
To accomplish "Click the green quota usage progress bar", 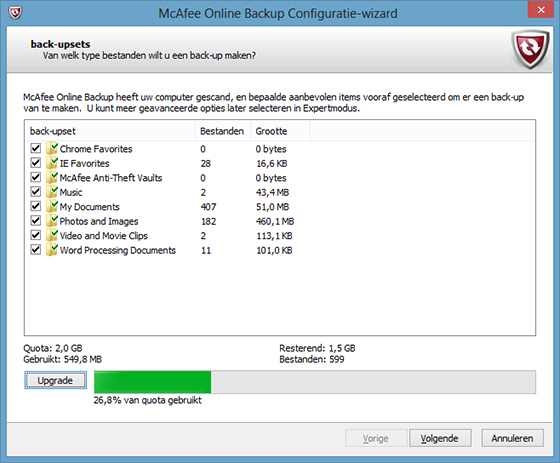I will [152, 382].
